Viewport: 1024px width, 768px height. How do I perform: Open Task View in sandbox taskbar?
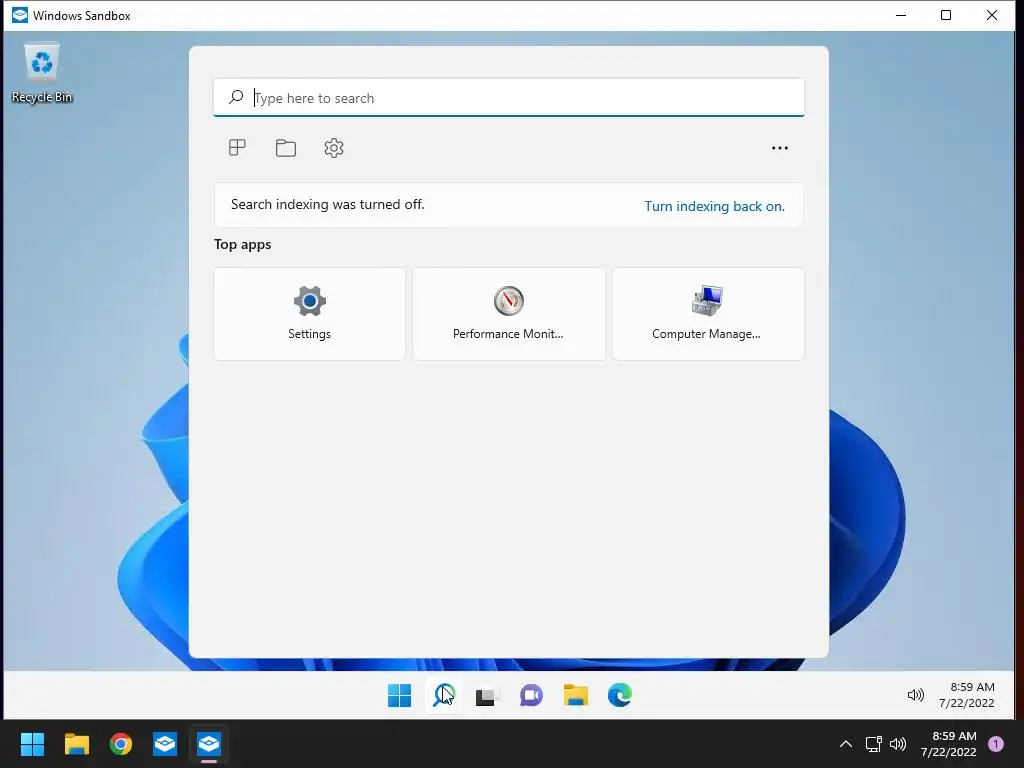487,696
